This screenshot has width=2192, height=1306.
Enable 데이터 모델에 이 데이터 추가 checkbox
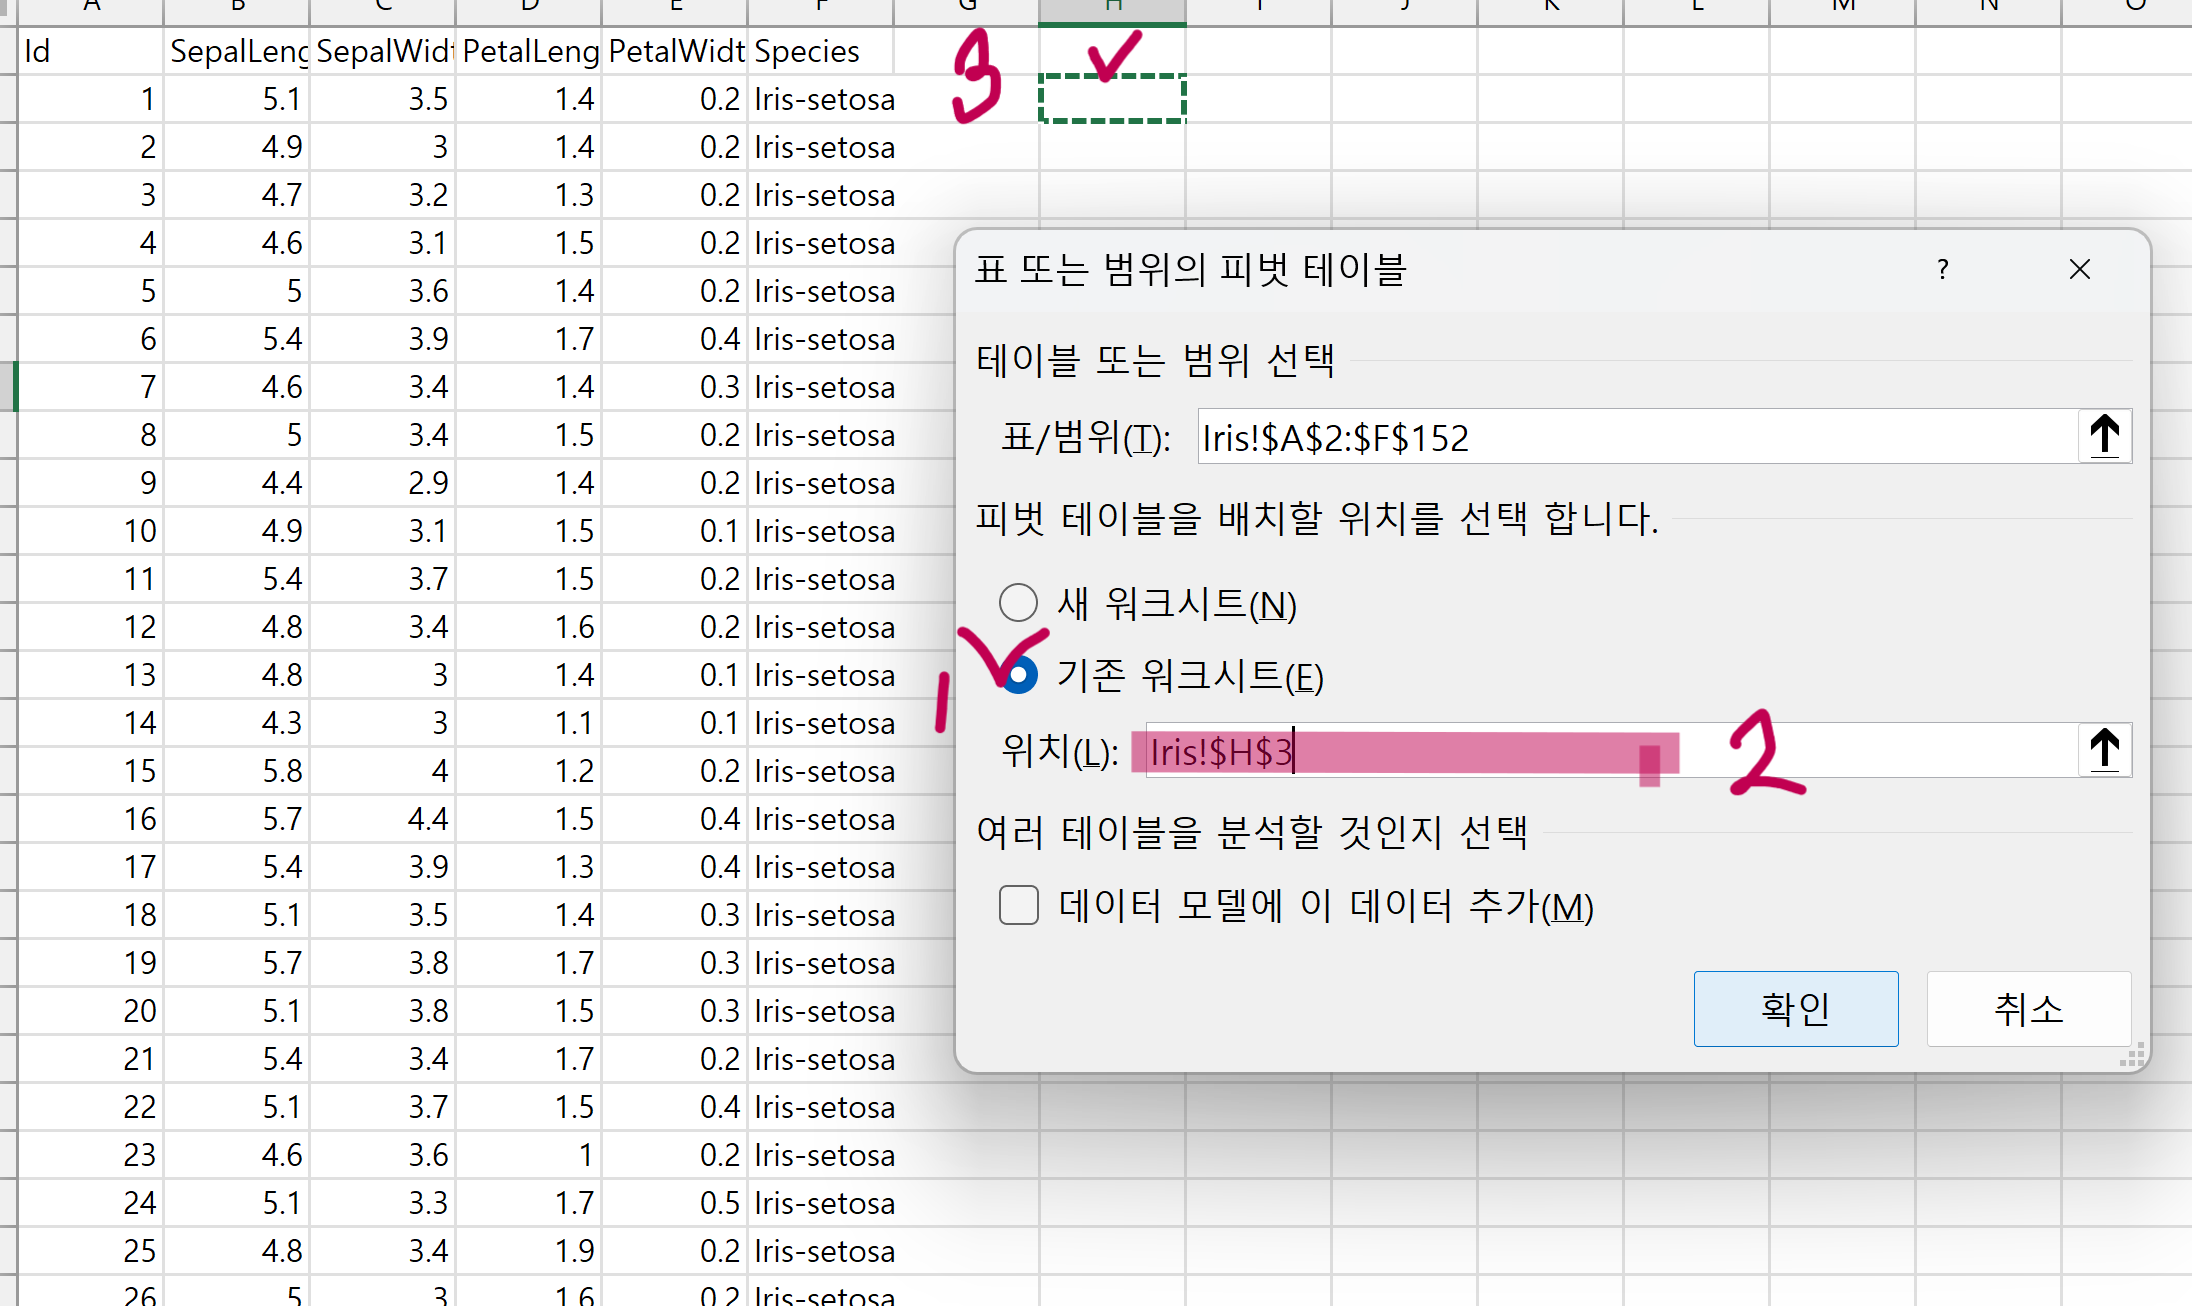1018,906
